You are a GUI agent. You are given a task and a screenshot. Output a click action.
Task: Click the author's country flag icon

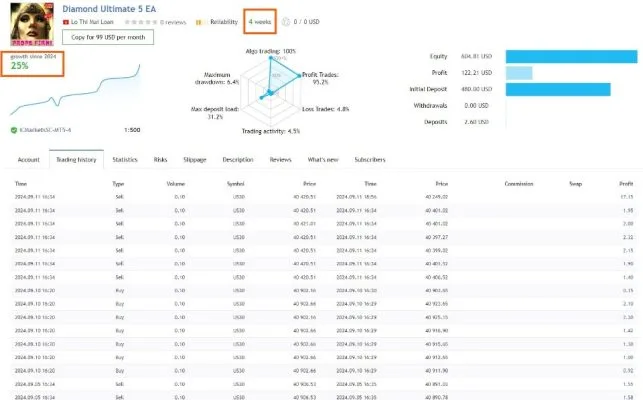[x=66, y=22]
